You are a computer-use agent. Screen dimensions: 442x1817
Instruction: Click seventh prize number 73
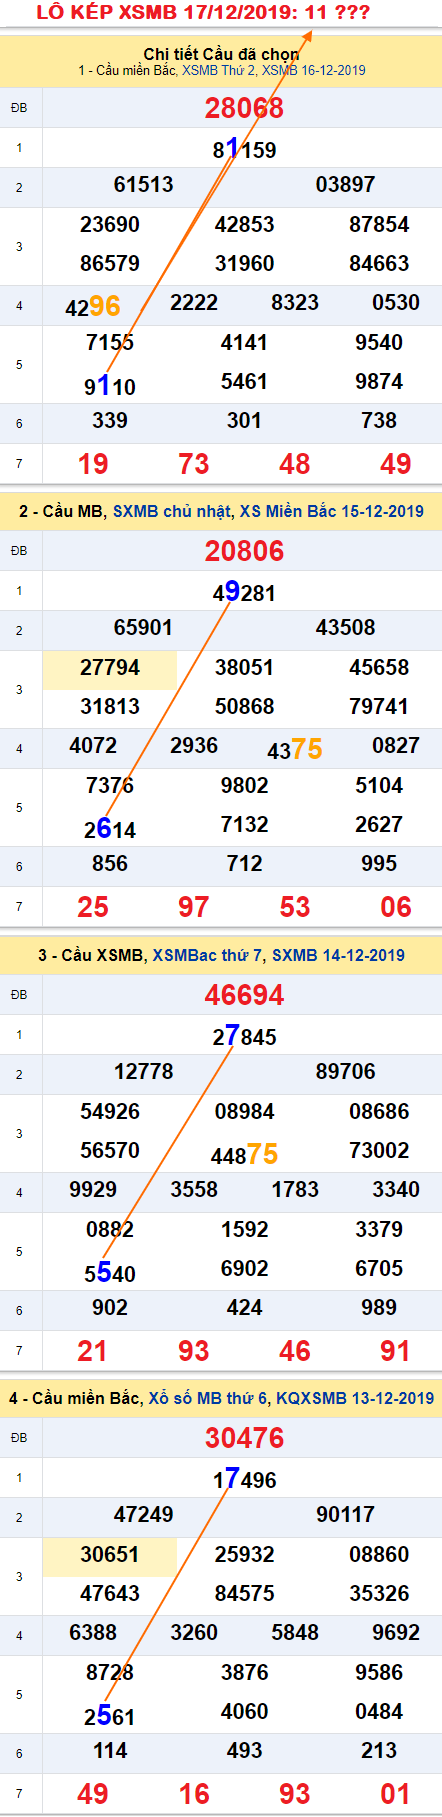click(x=194, y=464)
